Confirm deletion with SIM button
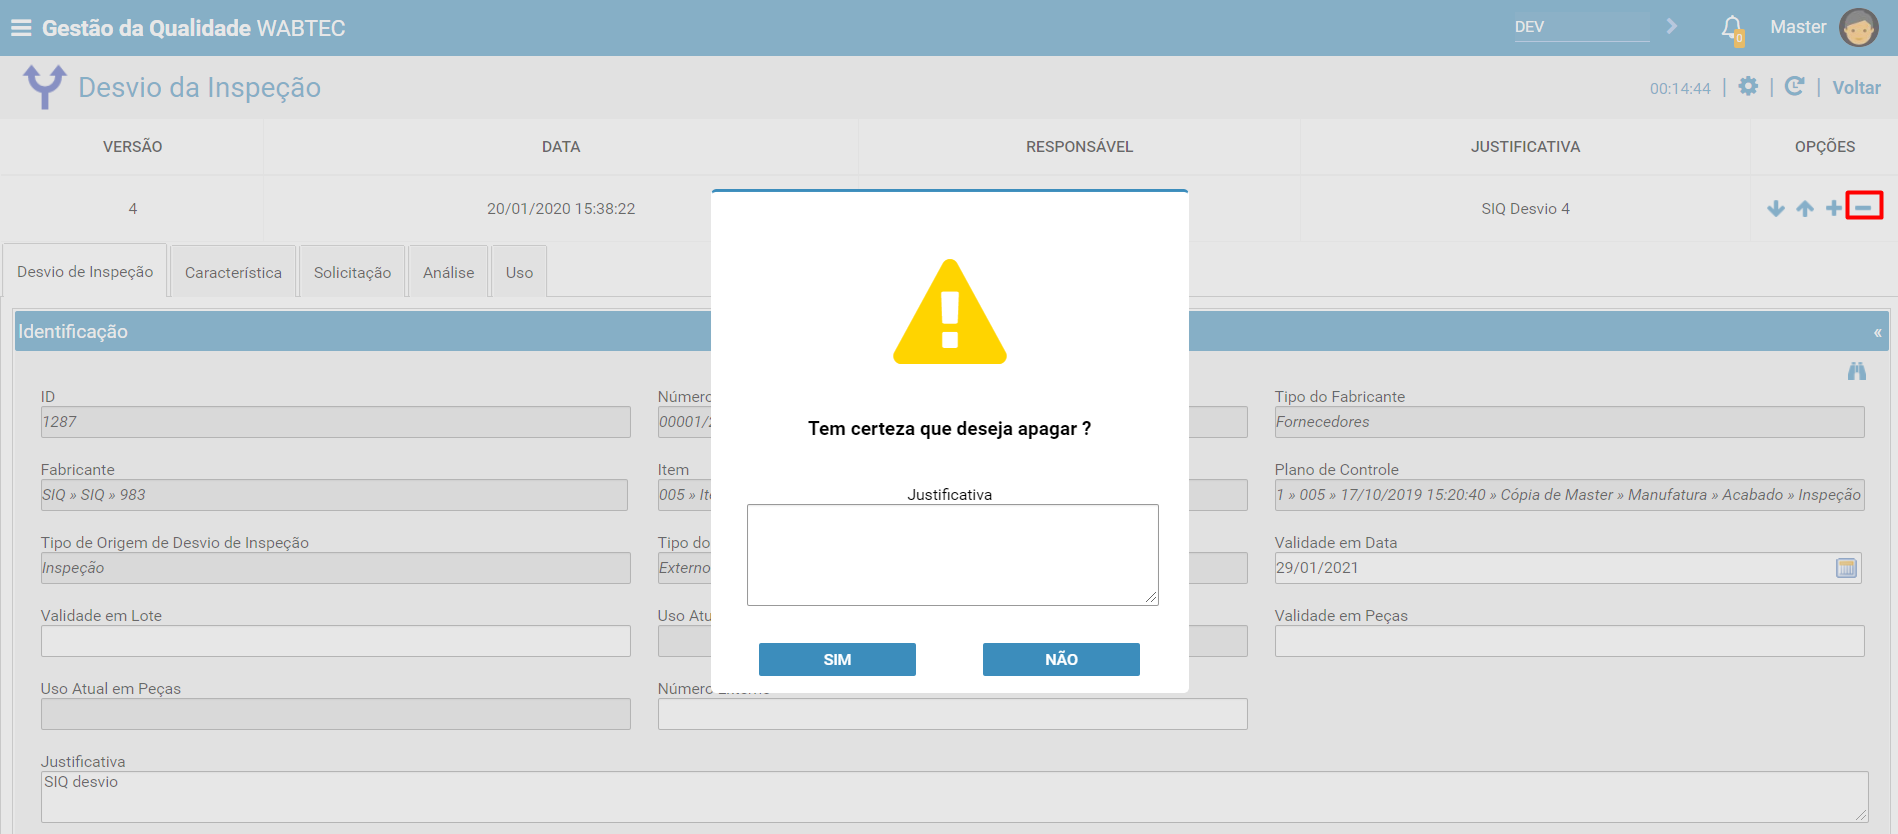Image resolution: width=1898 pixels, height=834 pixels. [x=837, y=659]
